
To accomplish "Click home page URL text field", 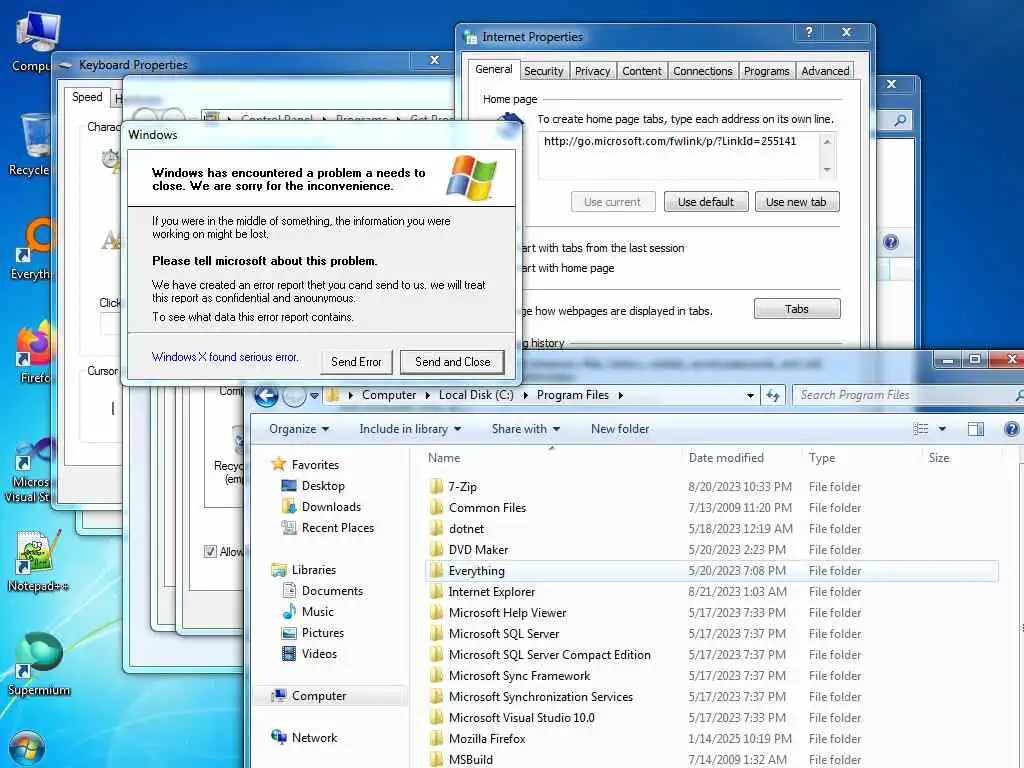I will coord(679,155).
